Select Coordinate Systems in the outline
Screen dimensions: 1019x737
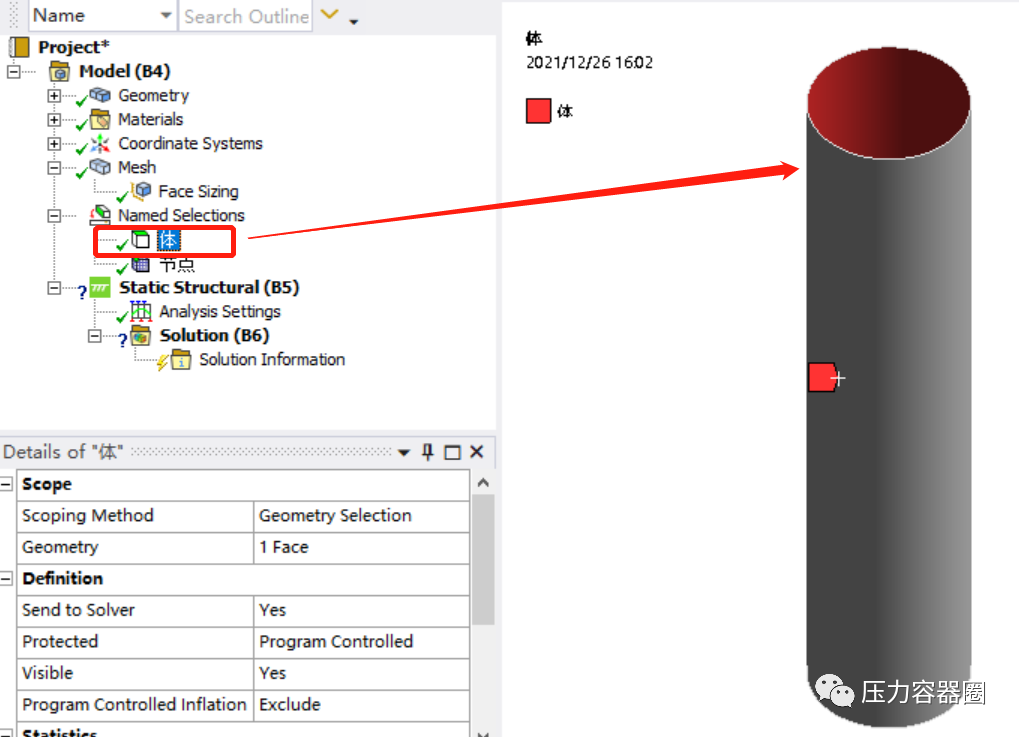[x=190, y=144]
